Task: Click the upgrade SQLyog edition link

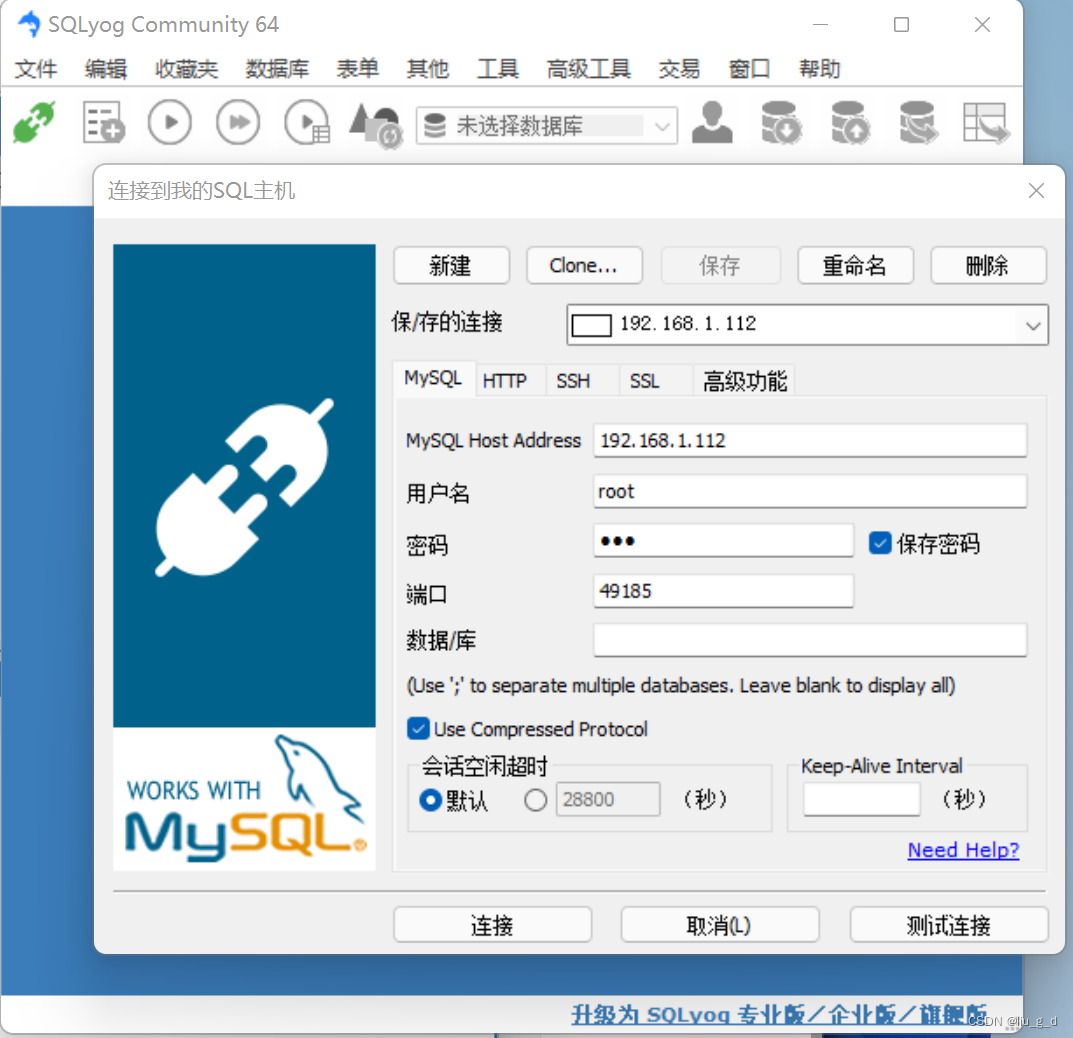Action: click(x=779, y=1014)
